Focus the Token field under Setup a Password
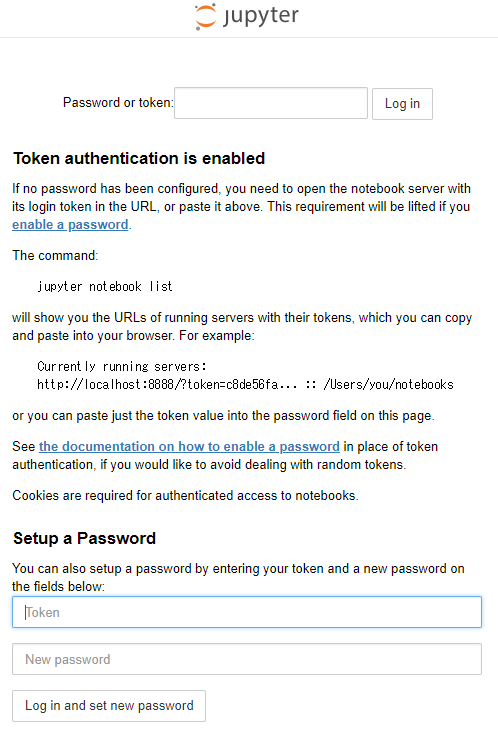The width and height of the screenshot is (498, 732). (x=247, y=612)
